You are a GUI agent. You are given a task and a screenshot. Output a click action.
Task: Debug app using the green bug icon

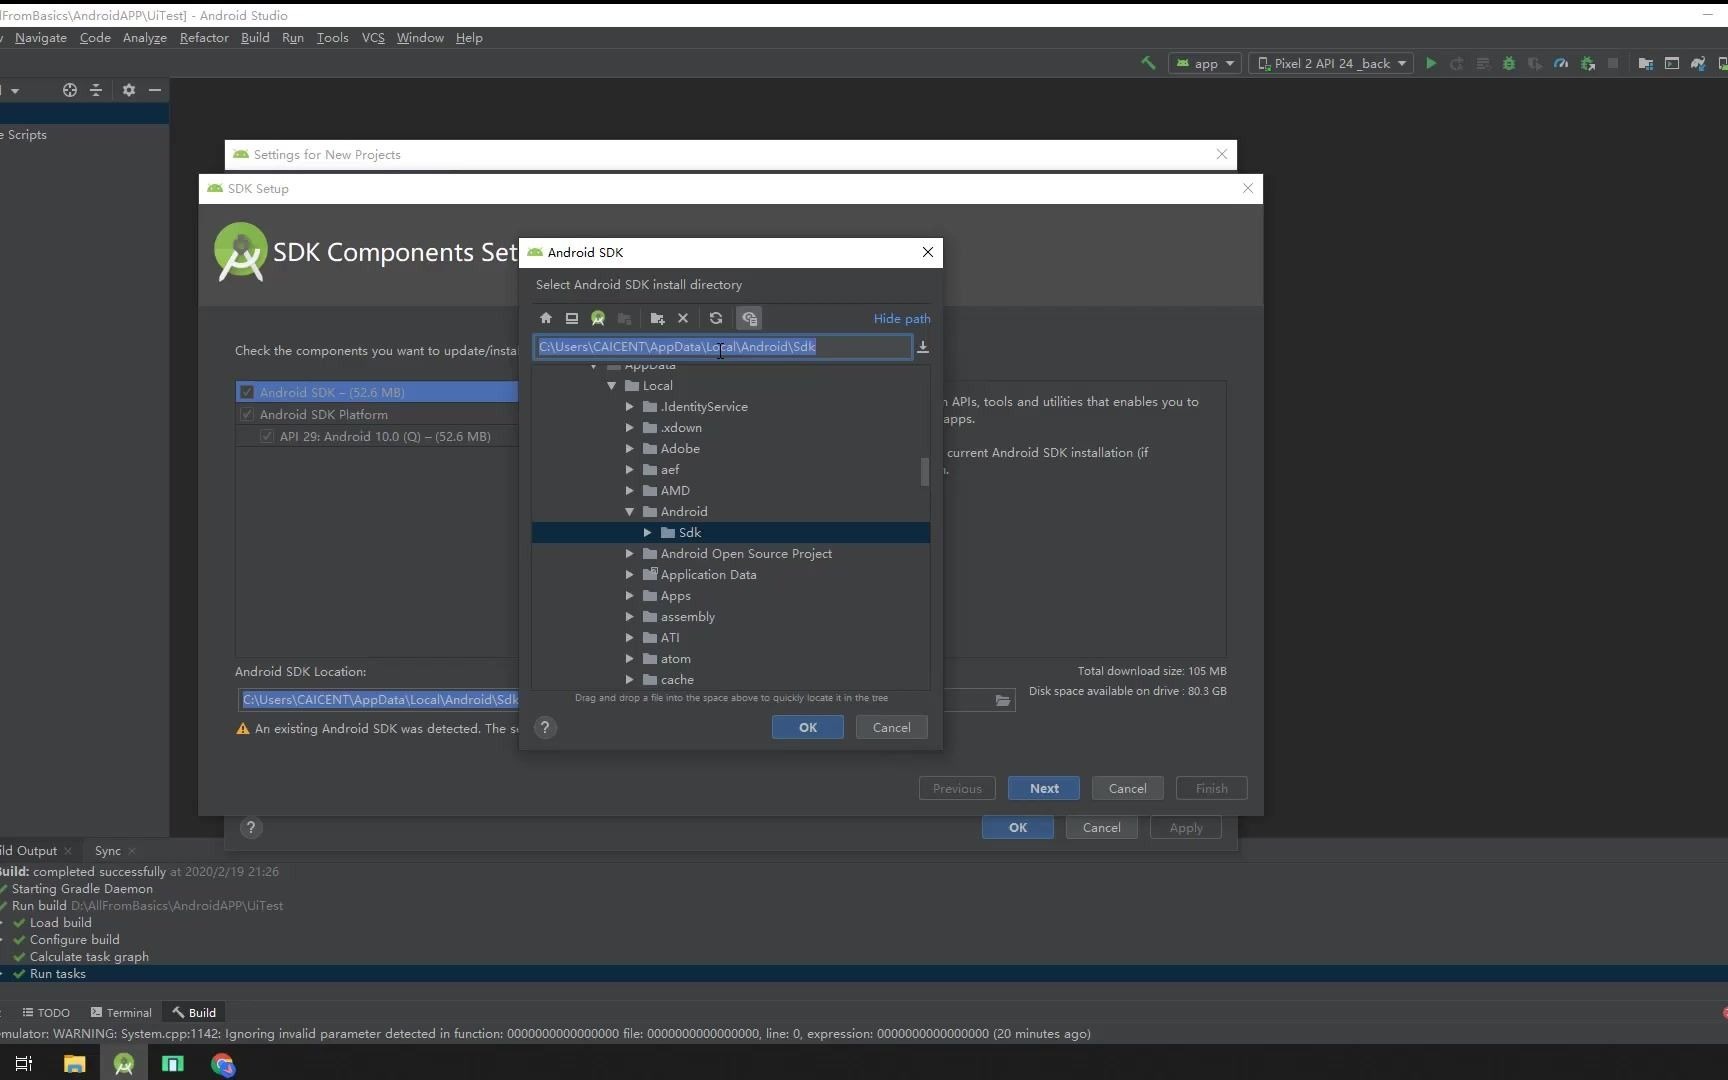coord(1509,63)
